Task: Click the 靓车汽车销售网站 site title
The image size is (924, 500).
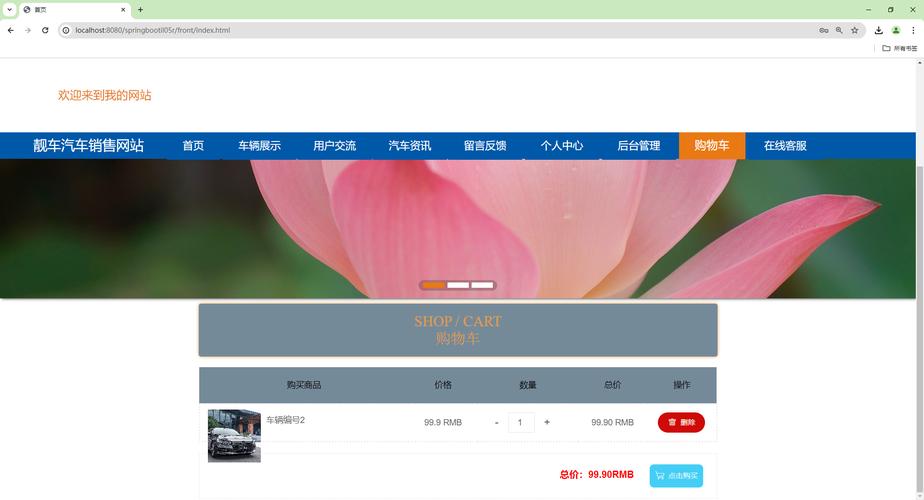Action: [x=88, y=146]
